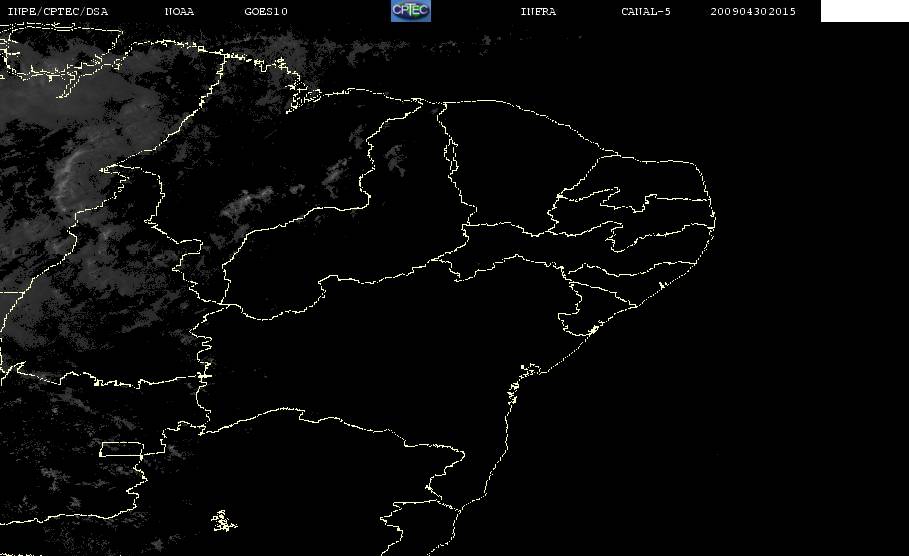This screenshot has height=556, width=909.
Task: Click the white box in top-right corner
Action: [864, 11]
